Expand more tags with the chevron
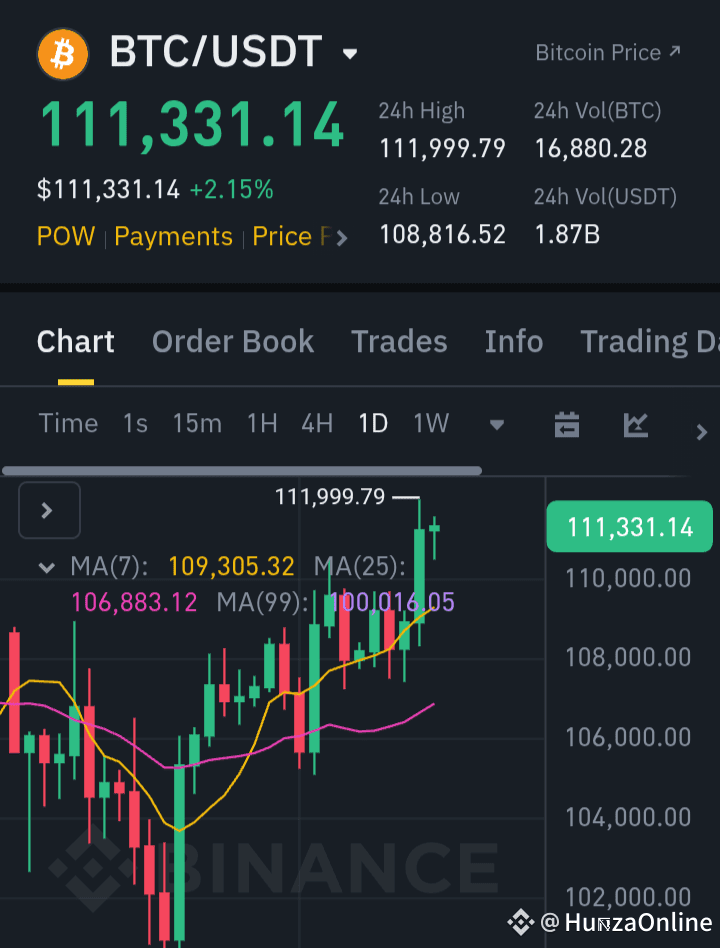Image resolution: width=720 pixels, height=948 pixels. 342,238
